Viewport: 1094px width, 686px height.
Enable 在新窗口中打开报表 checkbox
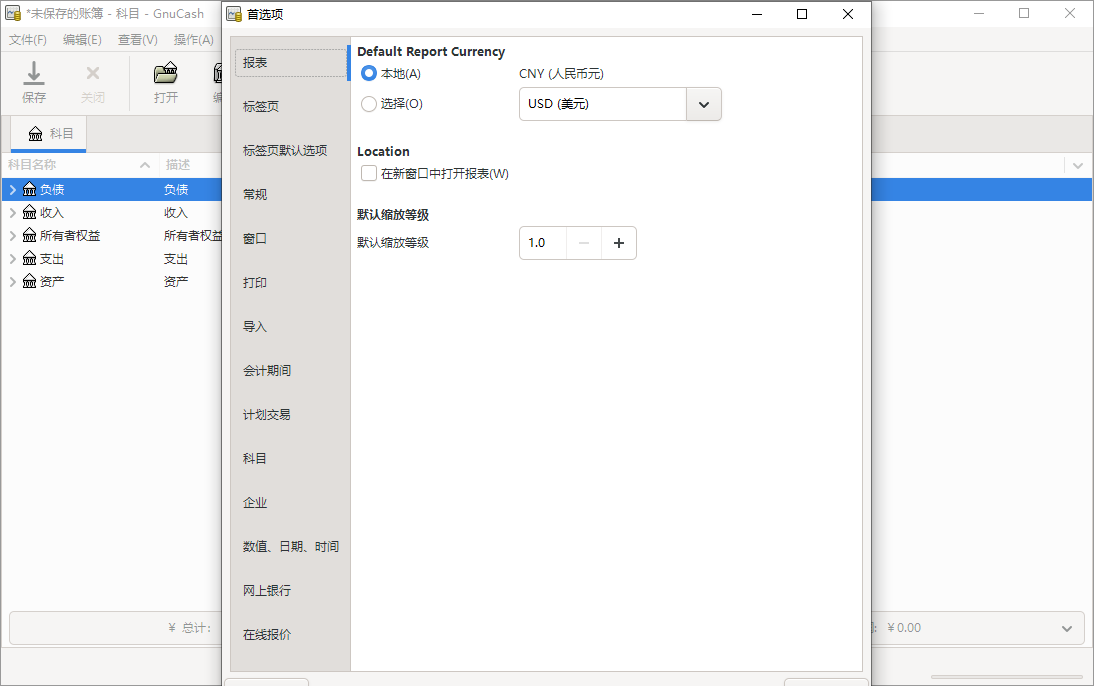(x=368, y=173)
